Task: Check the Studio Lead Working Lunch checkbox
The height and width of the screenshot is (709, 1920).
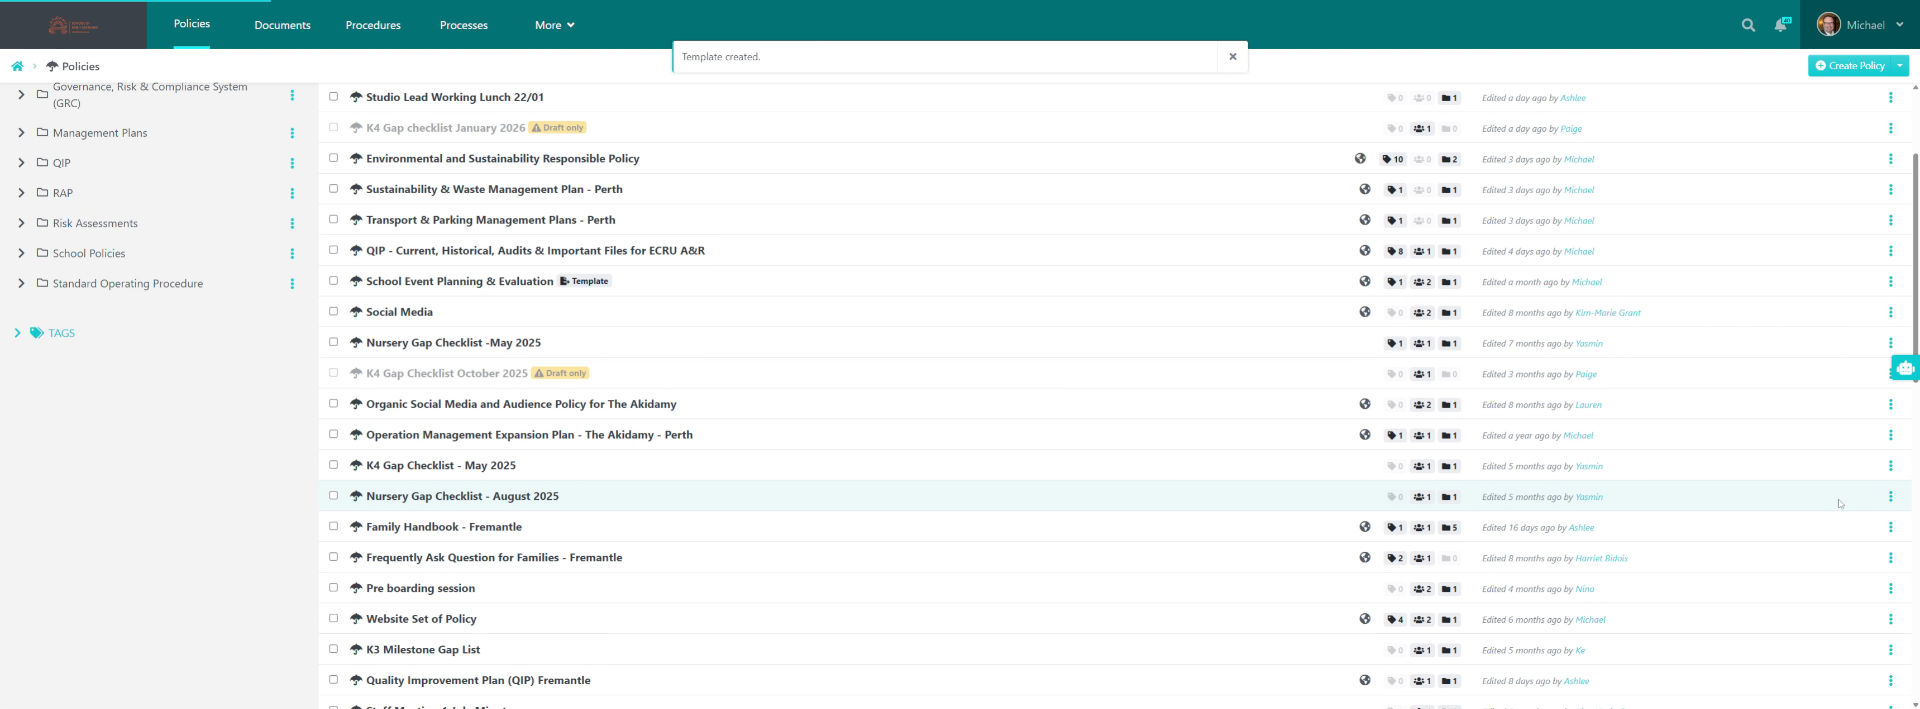Action: click(333, 97)
